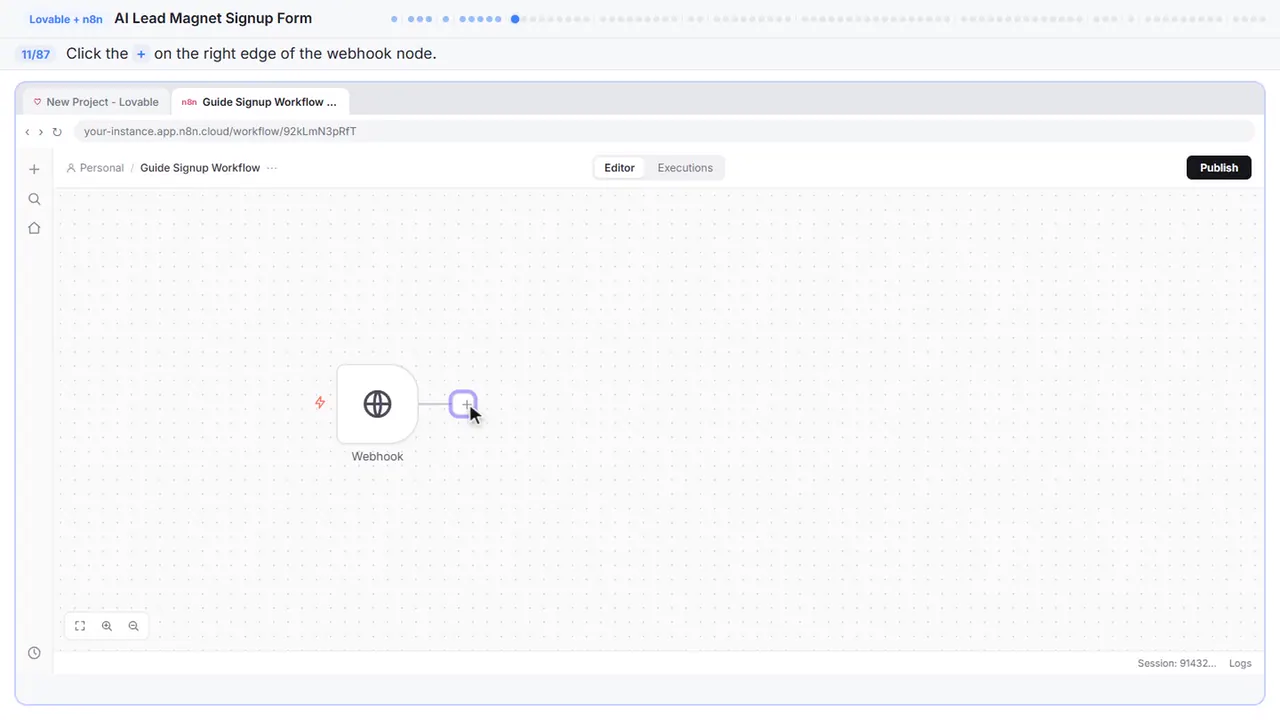This screenshot has width=1280, height=720.
Task: Click the red lightning trigger icon
Action: (x=320, y=403)
